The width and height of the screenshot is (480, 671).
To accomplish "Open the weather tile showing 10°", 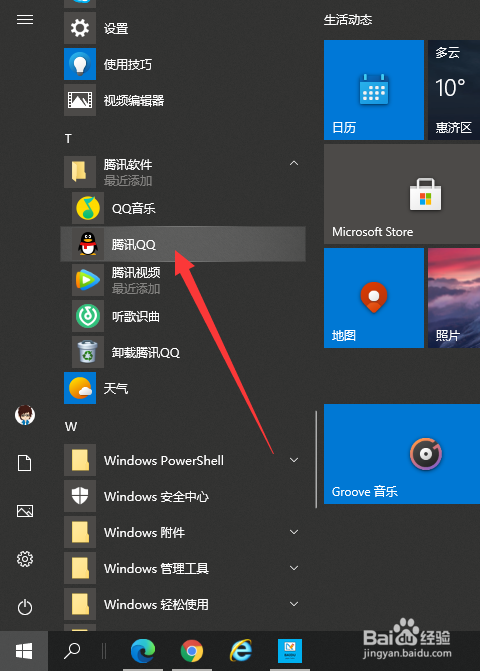I will (454, 90).
